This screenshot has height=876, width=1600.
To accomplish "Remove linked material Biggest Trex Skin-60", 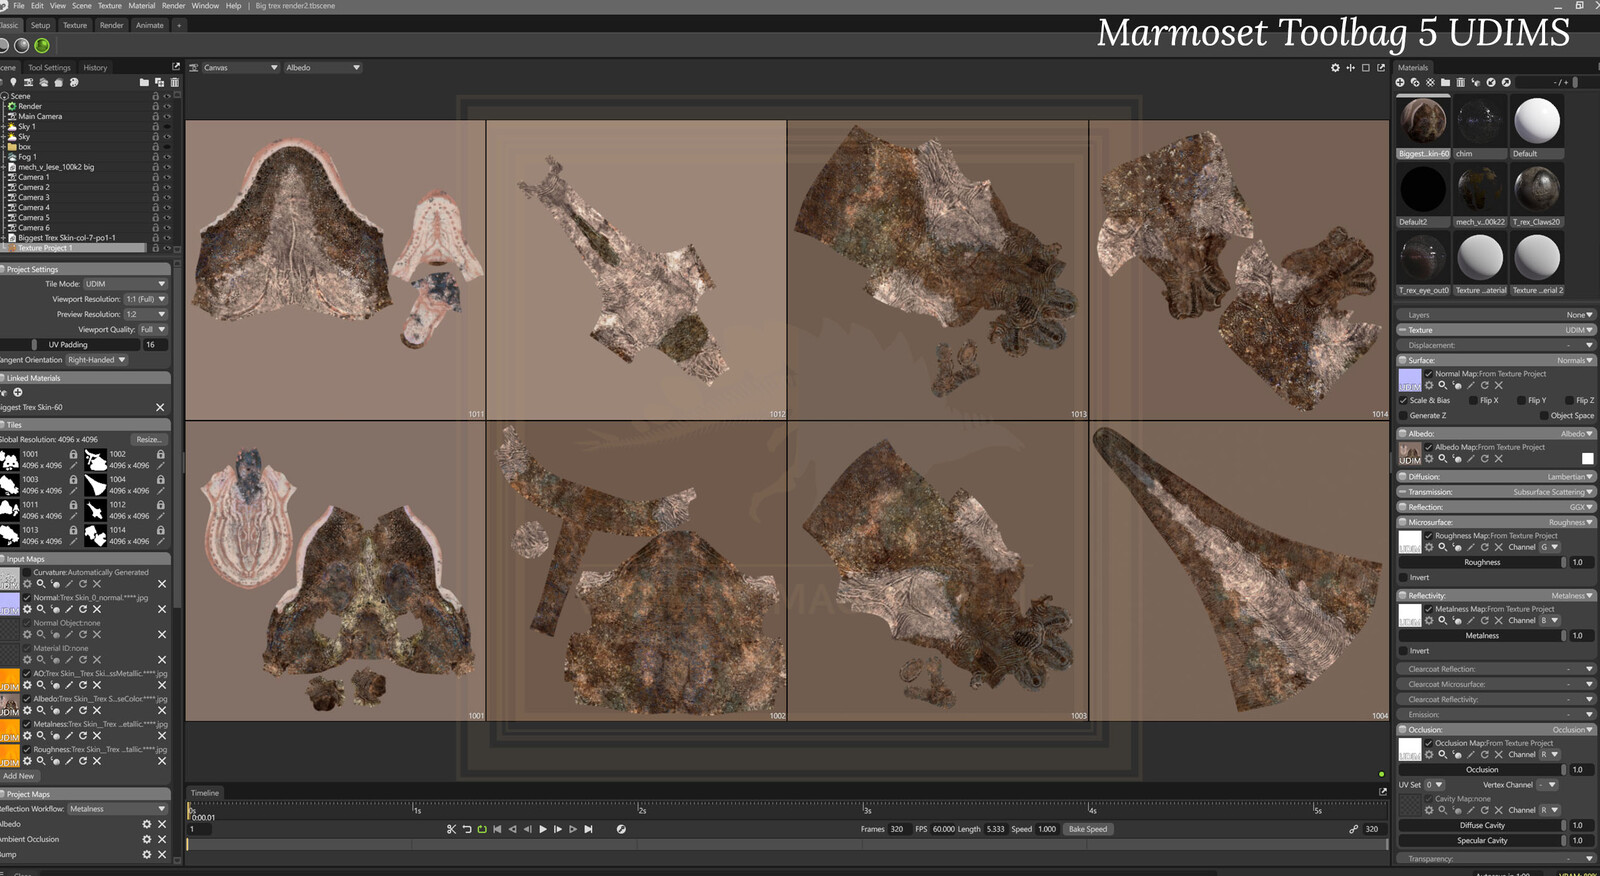I will (x=160, y=408).
